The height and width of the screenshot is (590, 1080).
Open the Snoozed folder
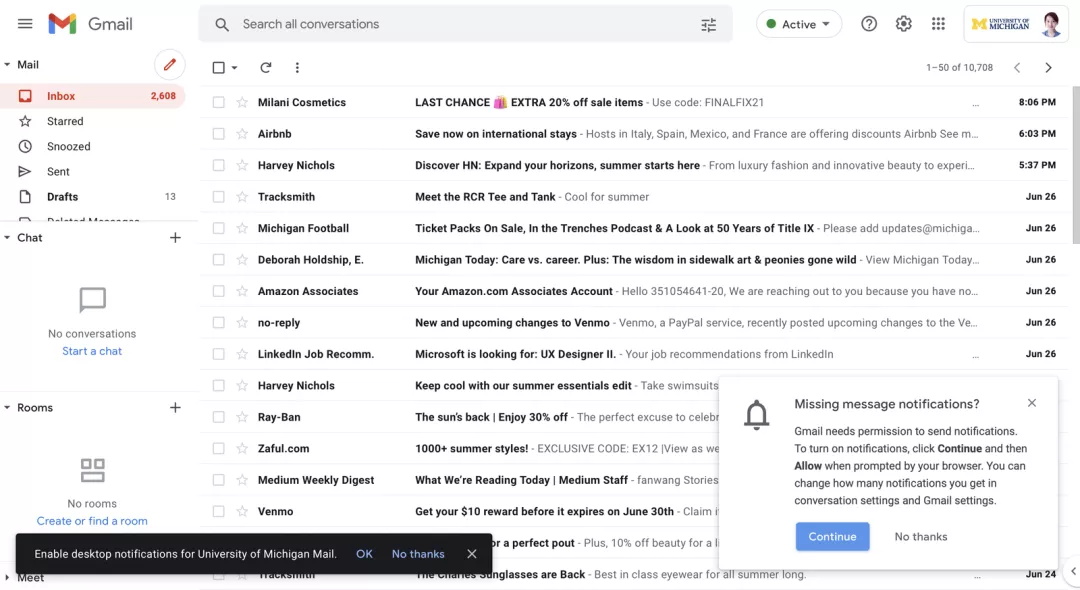(x=93, y=147)
